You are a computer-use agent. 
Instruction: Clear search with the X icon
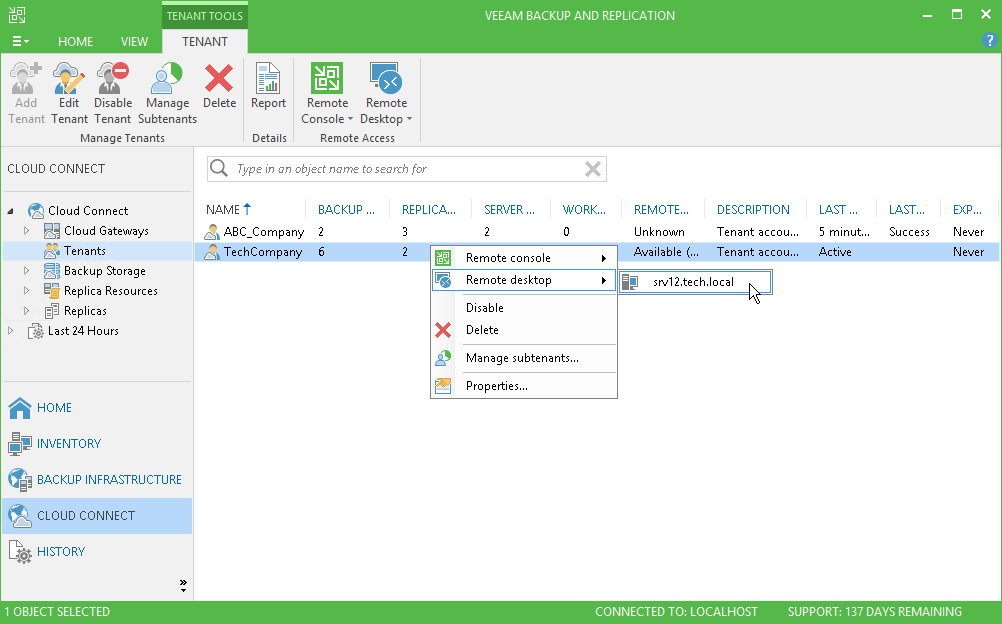tap(592, 169)
